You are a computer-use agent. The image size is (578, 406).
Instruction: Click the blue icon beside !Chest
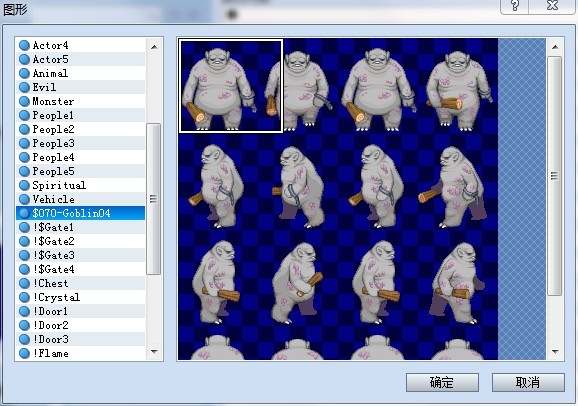click(x=24, y=283)
